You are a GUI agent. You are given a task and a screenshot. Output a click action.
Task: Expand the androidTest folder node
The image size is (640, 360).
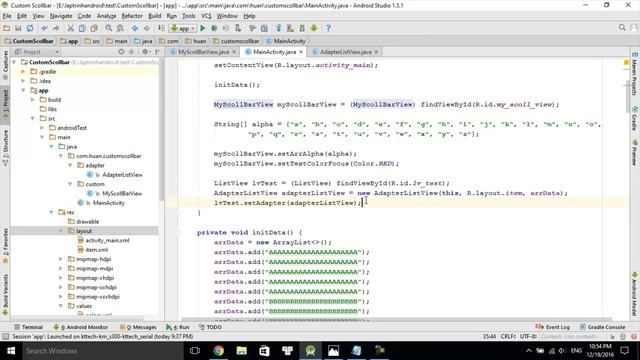click(x=42, y=128)
